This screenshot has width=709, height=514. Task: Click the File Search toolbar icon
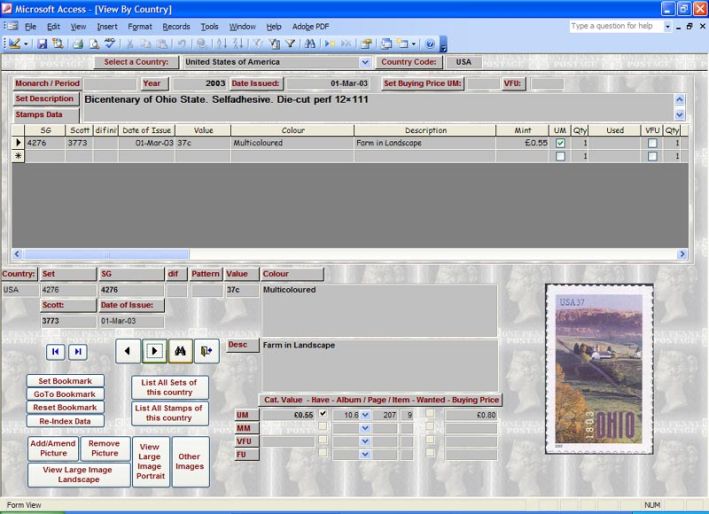tap(57, 44)
